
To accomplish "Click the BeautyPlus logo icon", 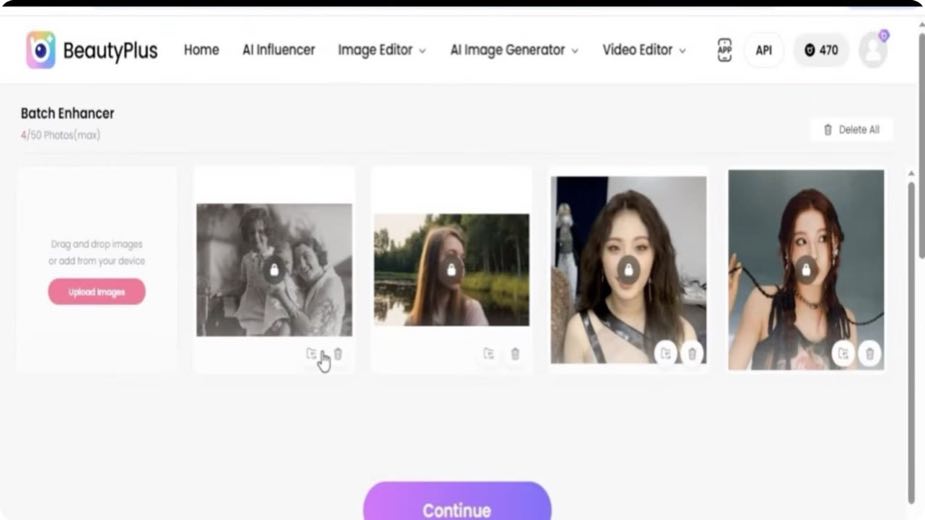I will (41, 50).
